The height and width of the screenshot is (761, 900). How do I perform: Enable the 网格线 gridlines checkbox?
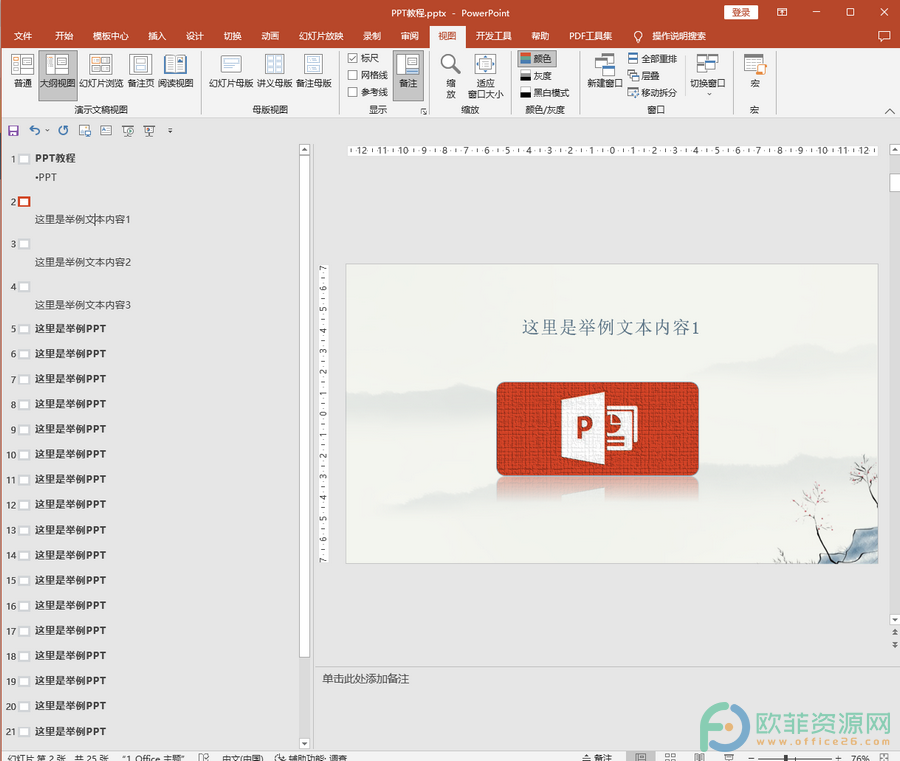[353, 75]
